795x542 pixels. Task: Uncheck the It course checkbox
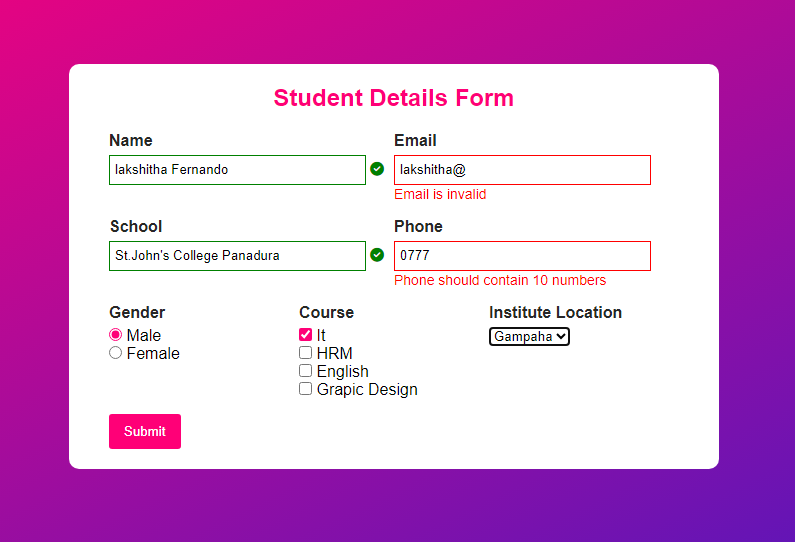tap(305, 335)
